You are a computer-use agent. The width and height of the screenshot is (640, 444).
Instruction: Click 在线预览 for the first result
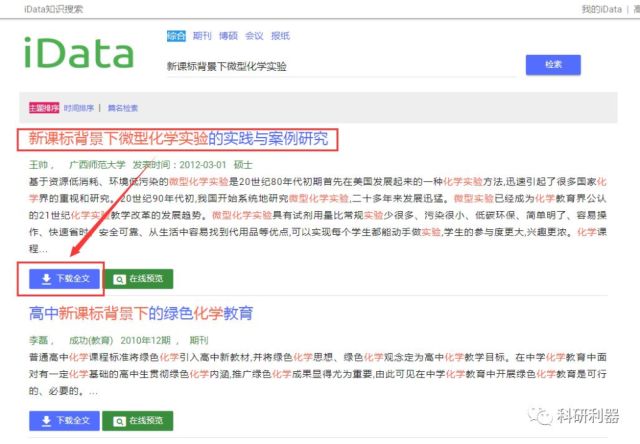138,279
